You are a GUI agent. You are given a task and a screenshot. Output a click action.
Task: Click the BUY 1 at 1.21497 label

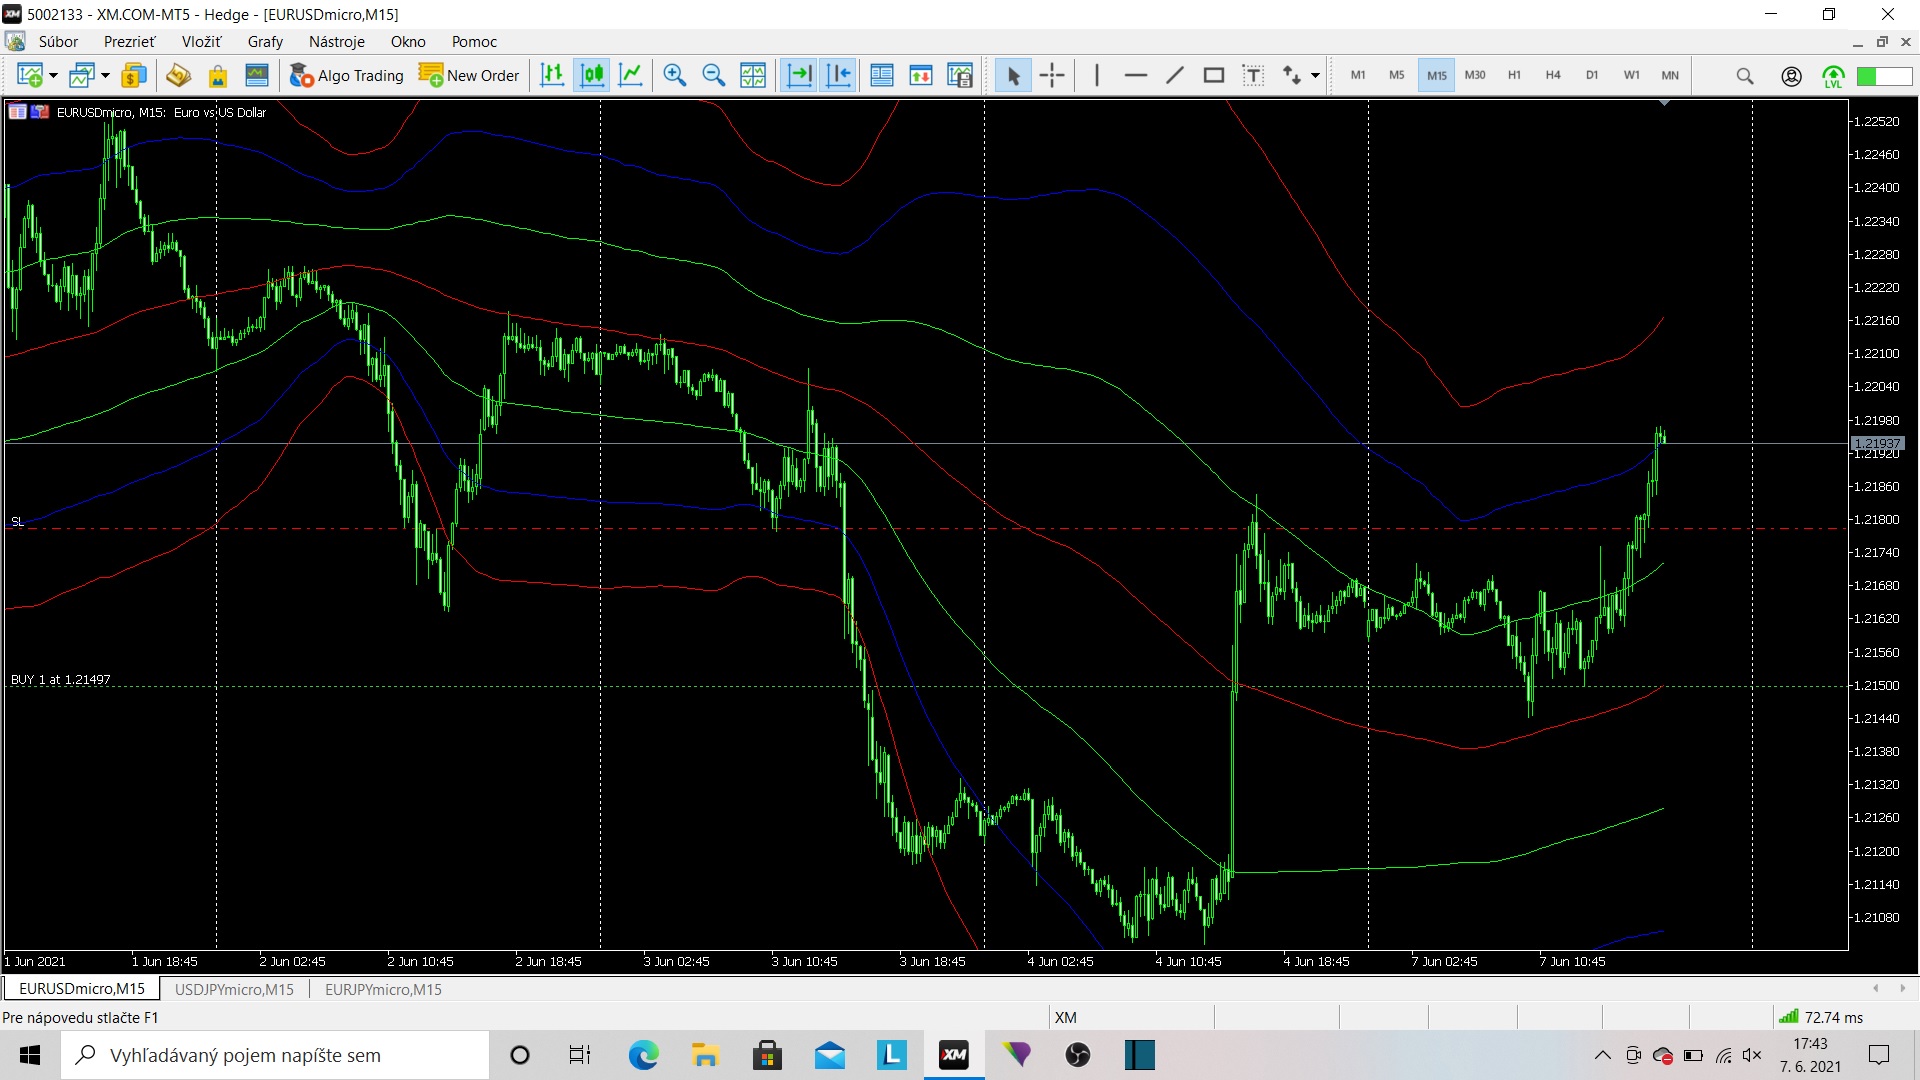click(60, 679)
